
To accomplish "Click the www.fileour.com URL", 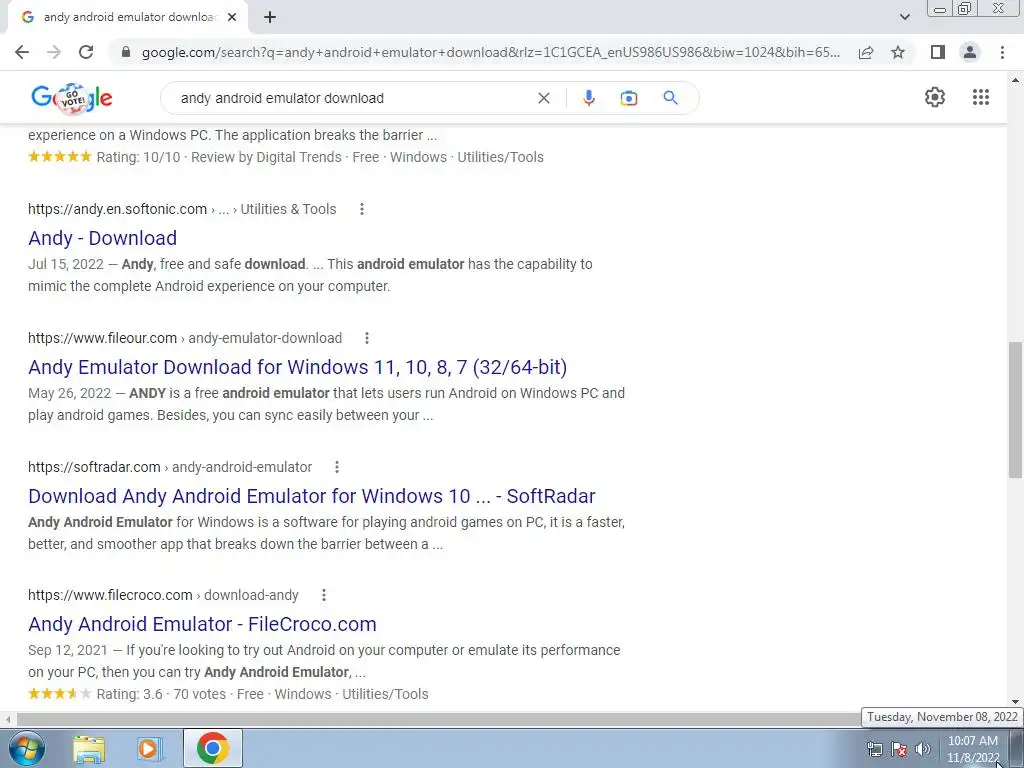I will pyautogui.click(x=103, y=338).
